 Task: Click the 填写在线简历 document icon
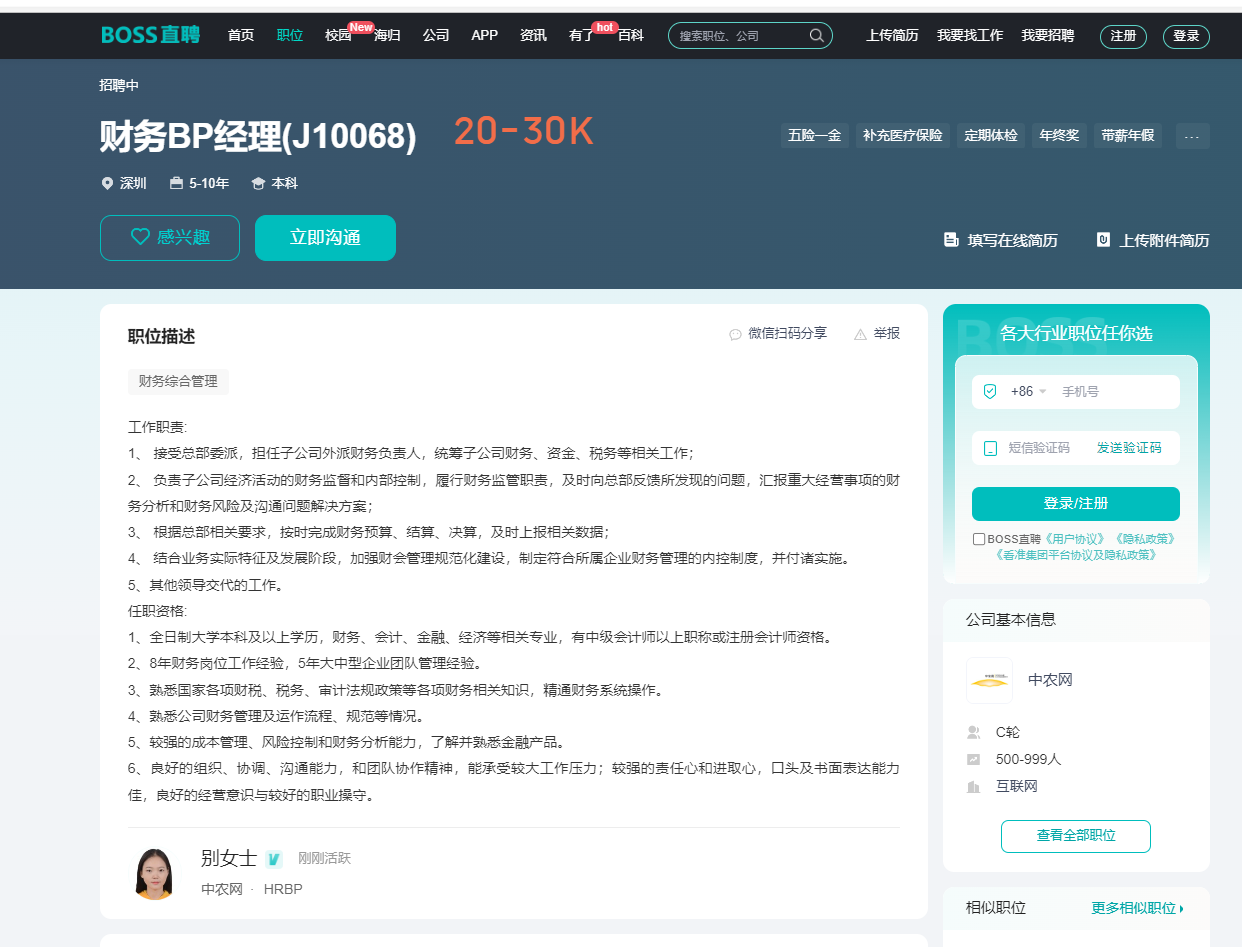pyautogui.click(x=951, y=240)
